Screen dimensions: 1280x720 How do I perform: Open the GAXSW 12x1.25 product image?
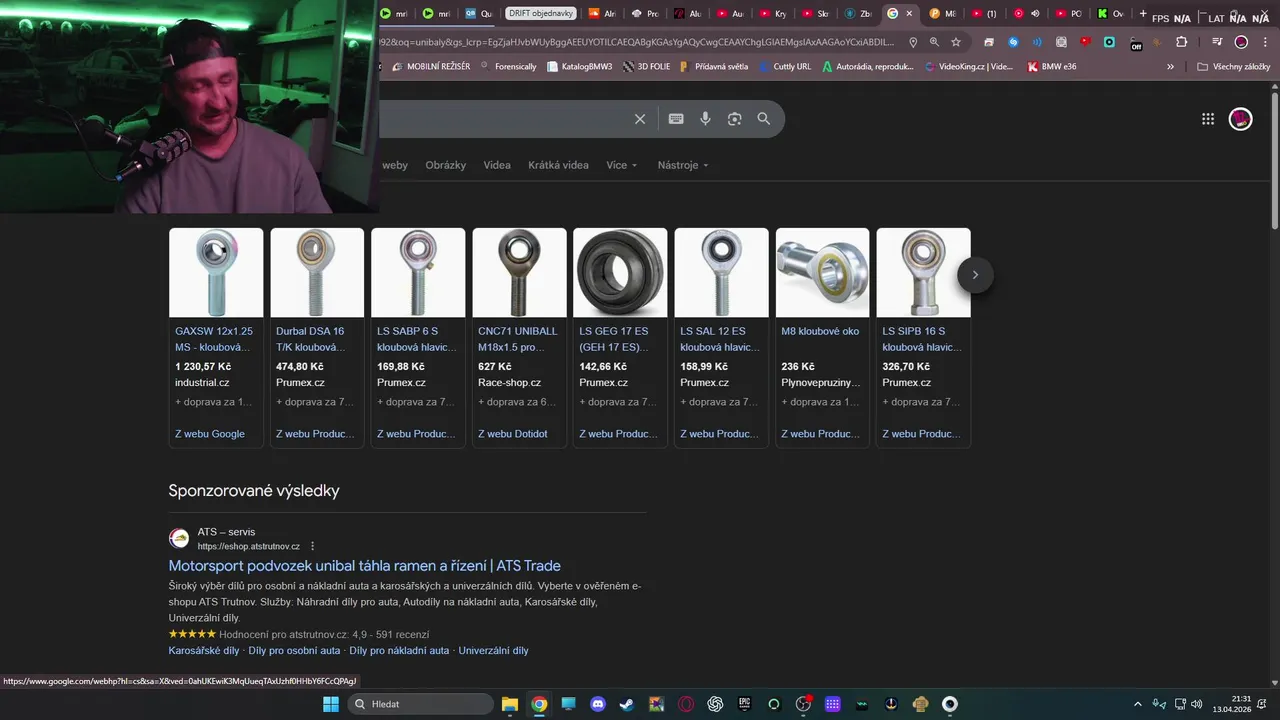tap(216, 273)
